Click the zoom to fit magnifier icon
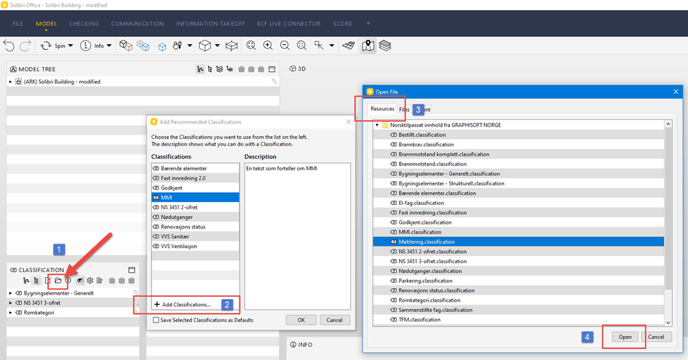 coord(251,46)
